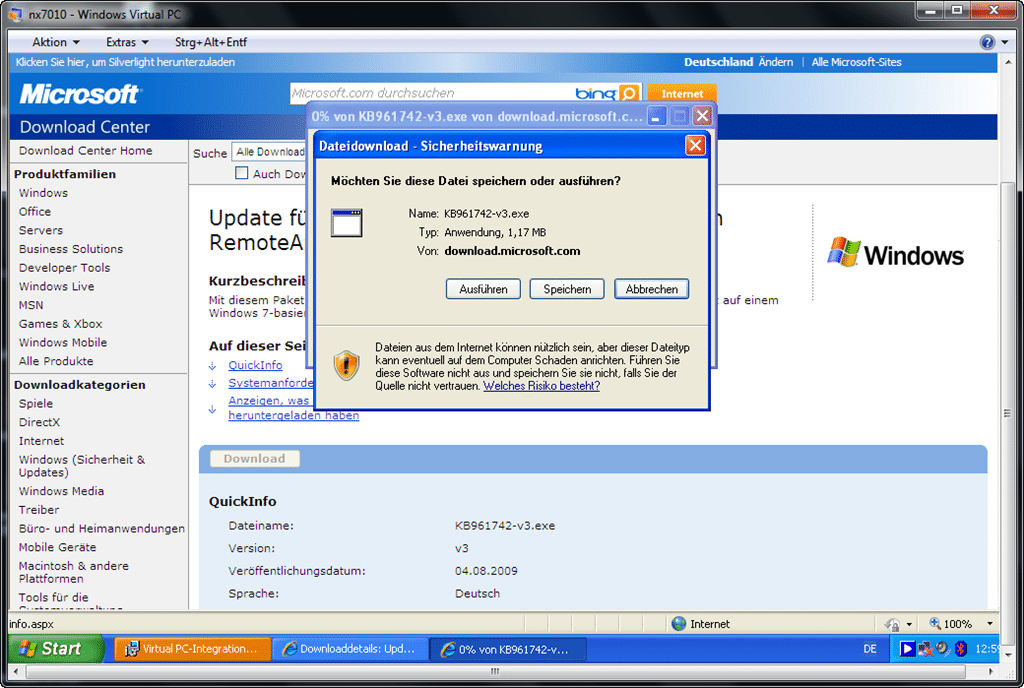
Task: Open the Extras menu
Action: tap(127, 42)
